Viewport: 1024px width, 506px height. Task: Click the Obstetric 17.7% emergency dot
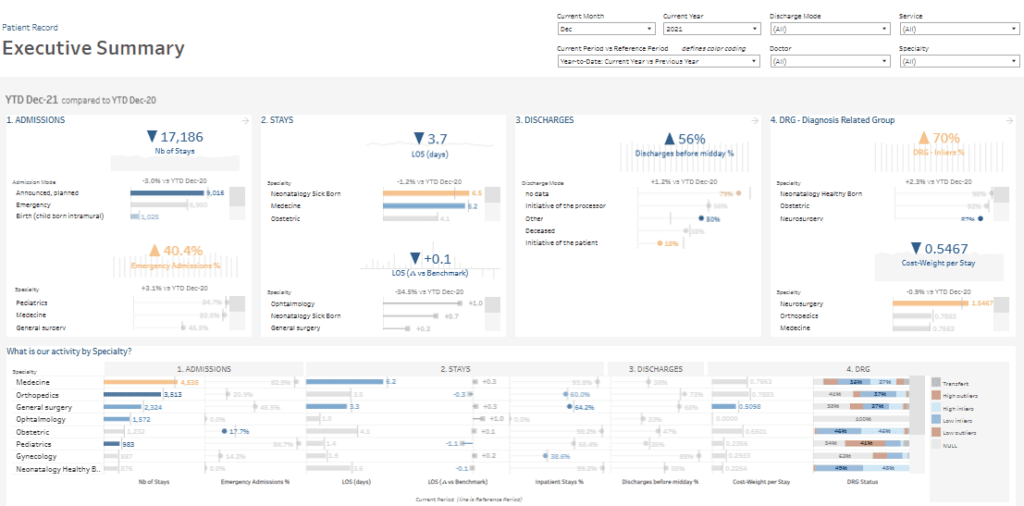(x=224, y=432)
